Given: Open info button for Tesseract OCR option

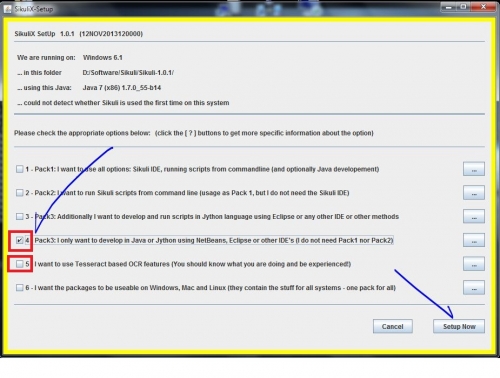Looking at the screenshot, I should 474,264.
